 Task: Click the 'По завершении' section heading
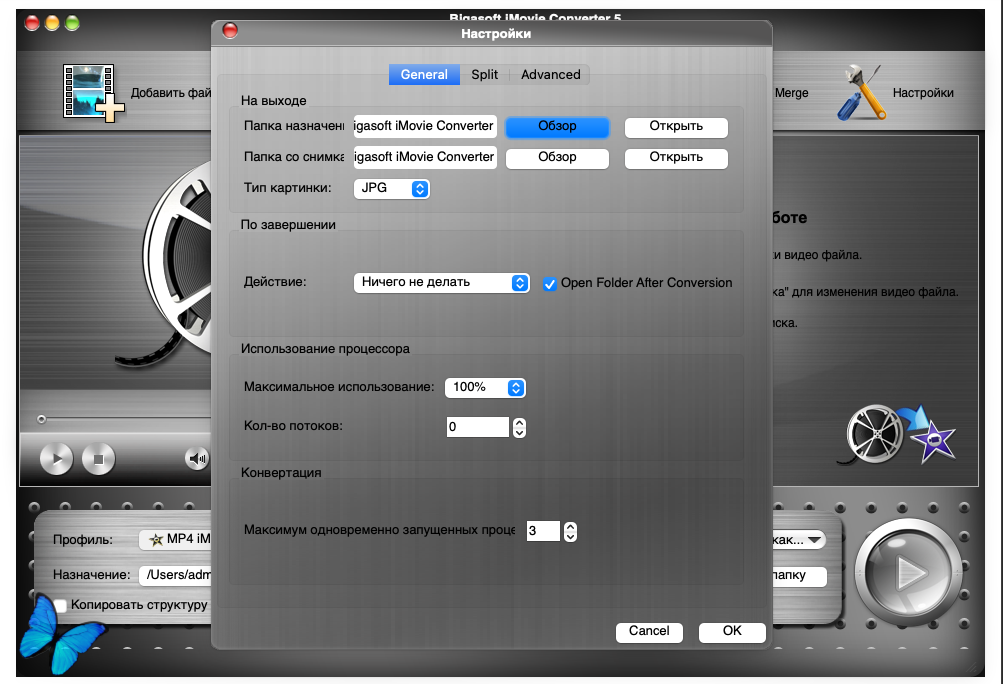288,225
